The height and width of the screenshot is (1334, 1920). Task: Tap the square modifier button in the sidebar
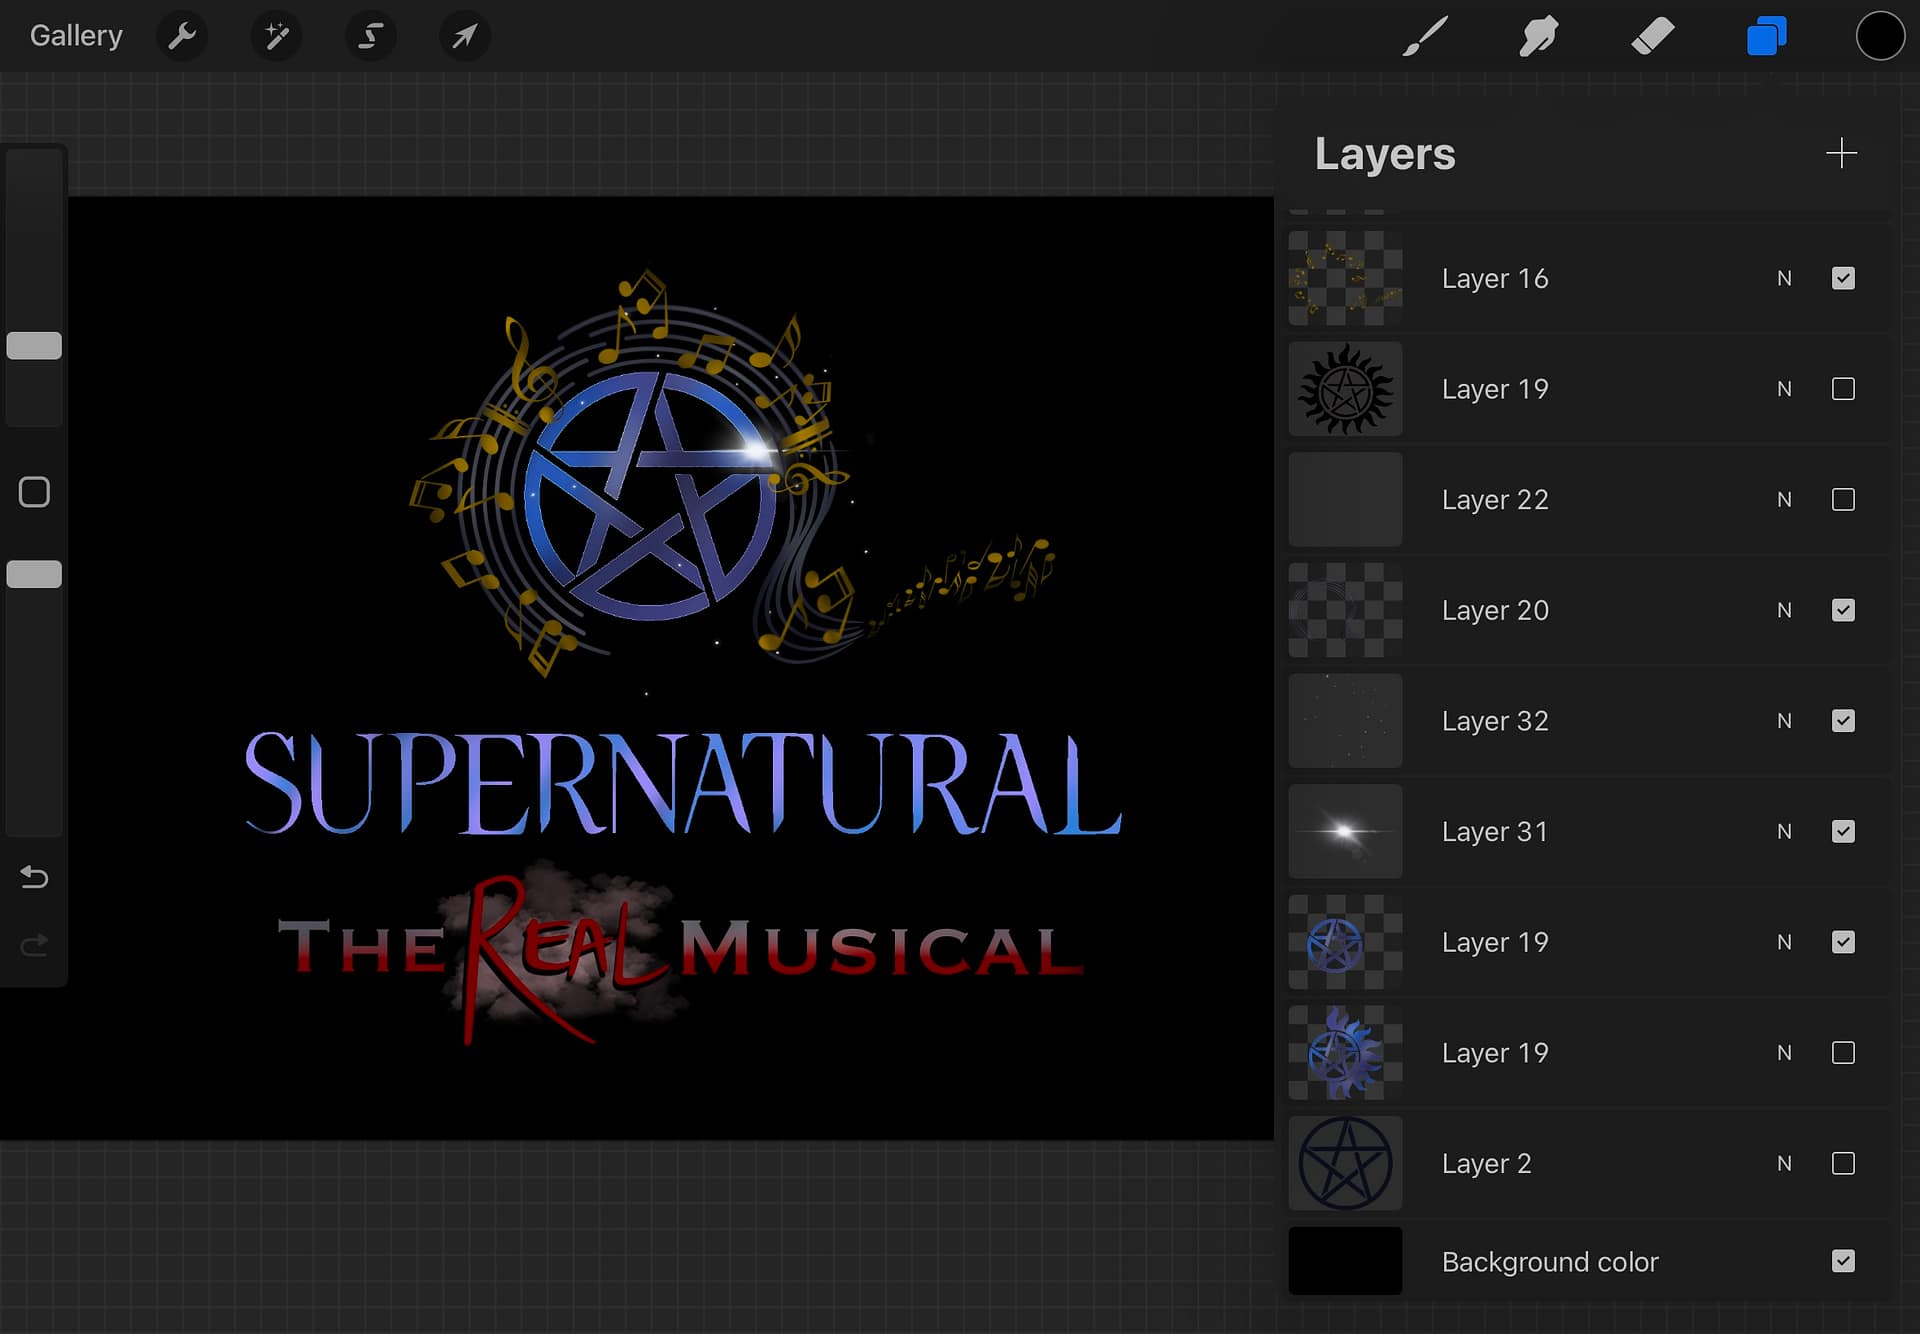[34, 492]
